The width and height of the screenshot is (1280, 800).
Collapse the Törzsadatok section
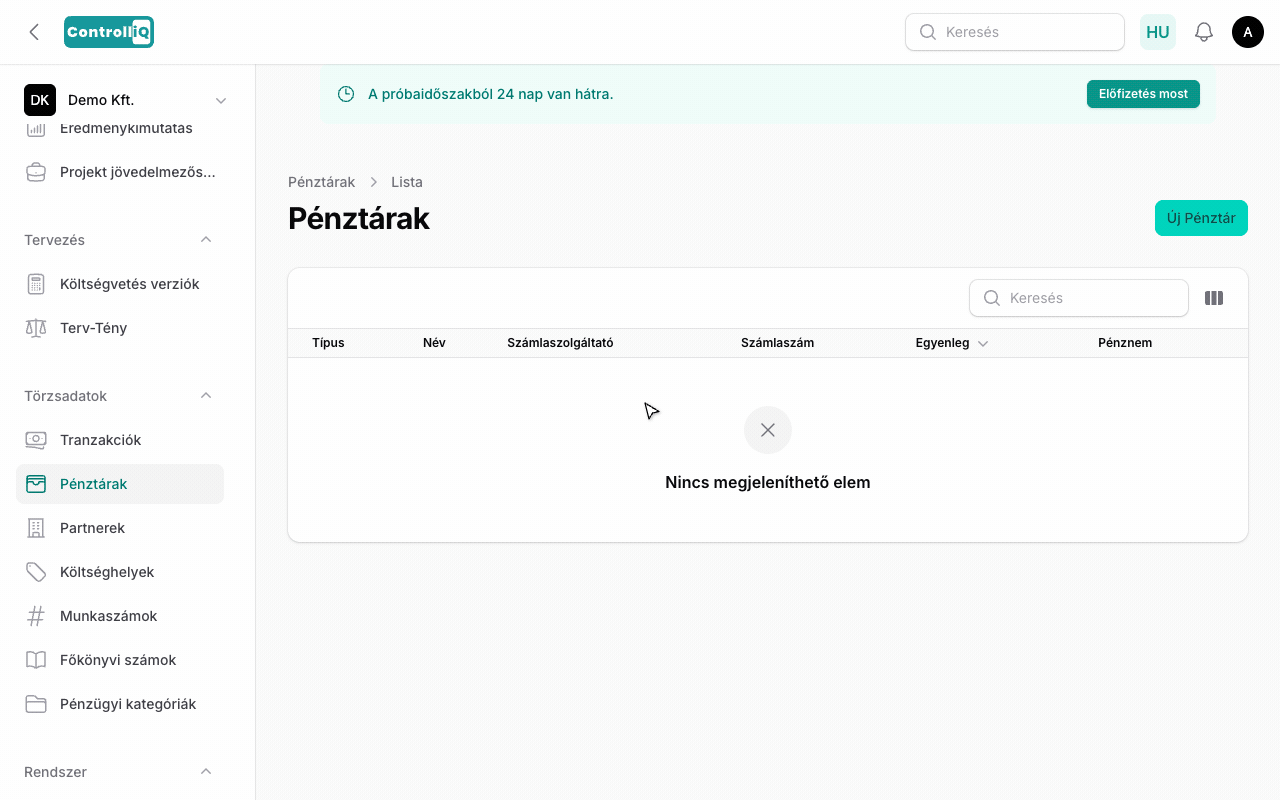point(206,396)
